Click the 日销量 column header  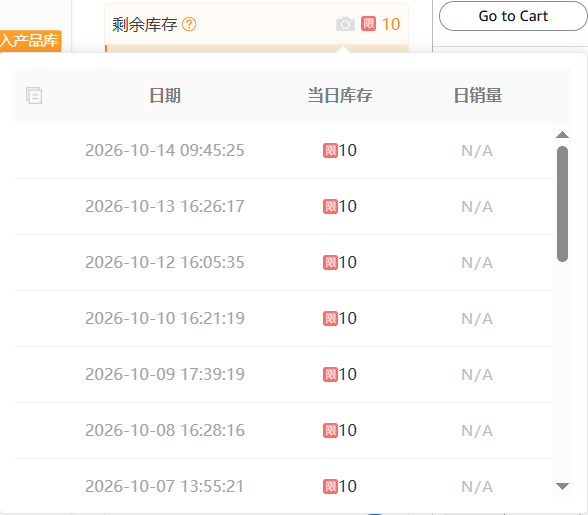[x=477, y=95]
